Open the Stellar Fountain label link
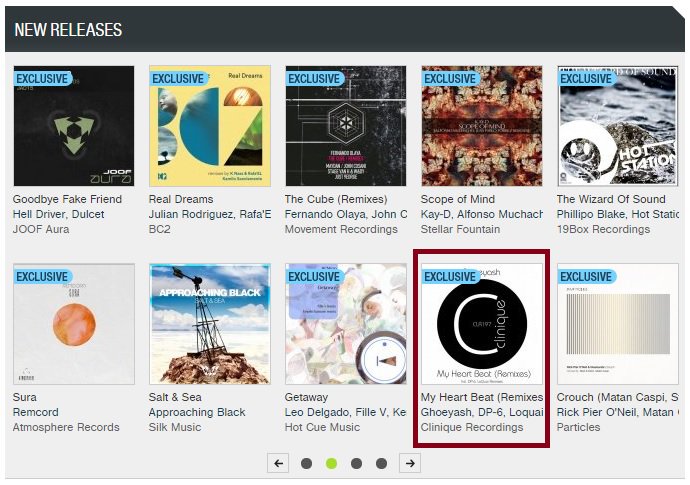 coord(460,229)
